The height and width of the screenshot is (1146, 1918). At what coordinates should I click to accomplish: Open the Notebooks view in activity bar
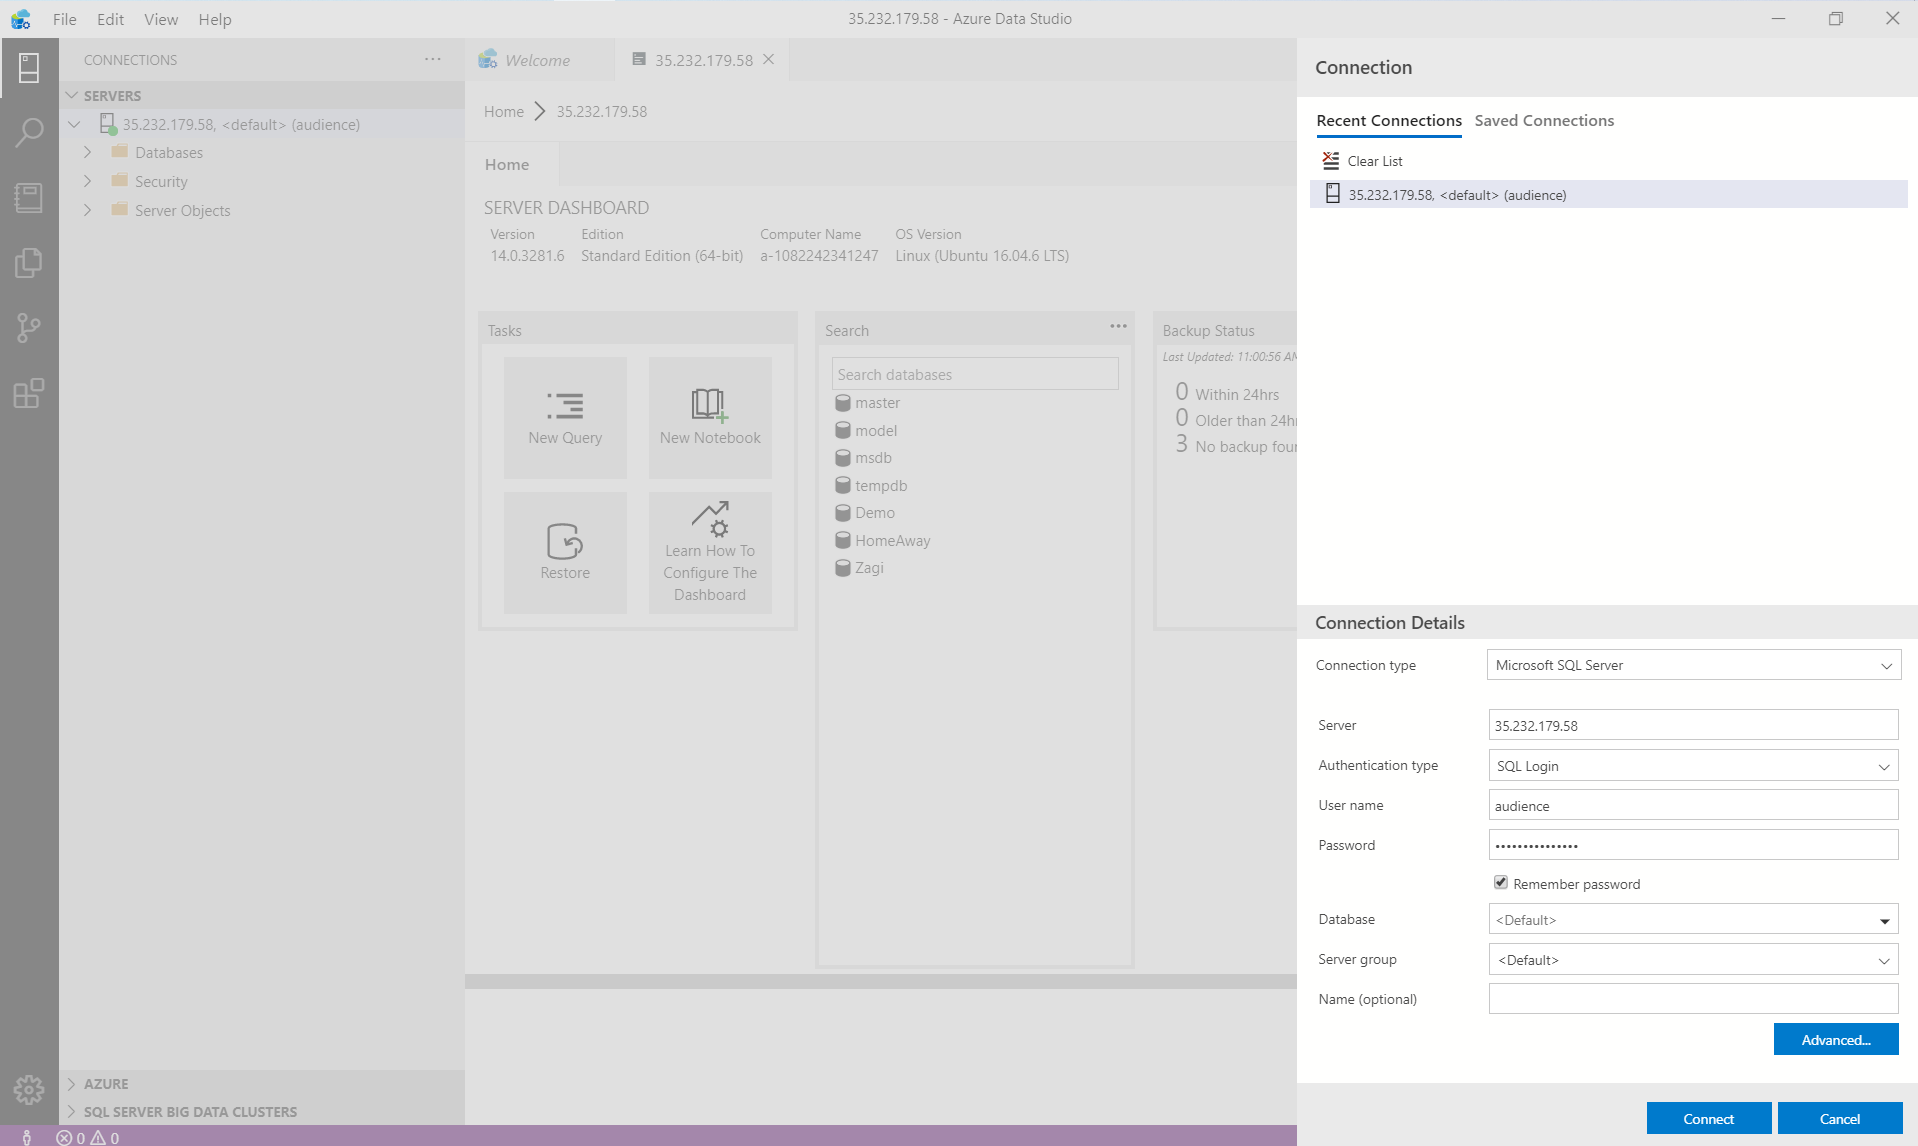pyautogui.click(x=29, y=197)
